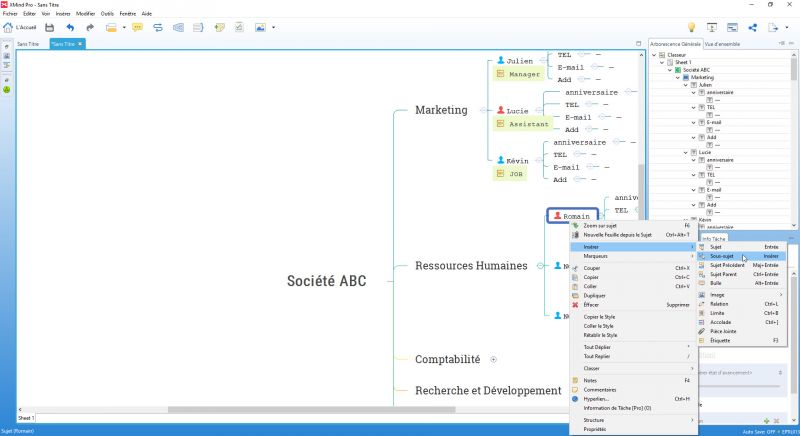Image resolution: width=800 pixels, height=436 pixels.
Task: Maximize canvas editor area button
Action: pos(638,44)
